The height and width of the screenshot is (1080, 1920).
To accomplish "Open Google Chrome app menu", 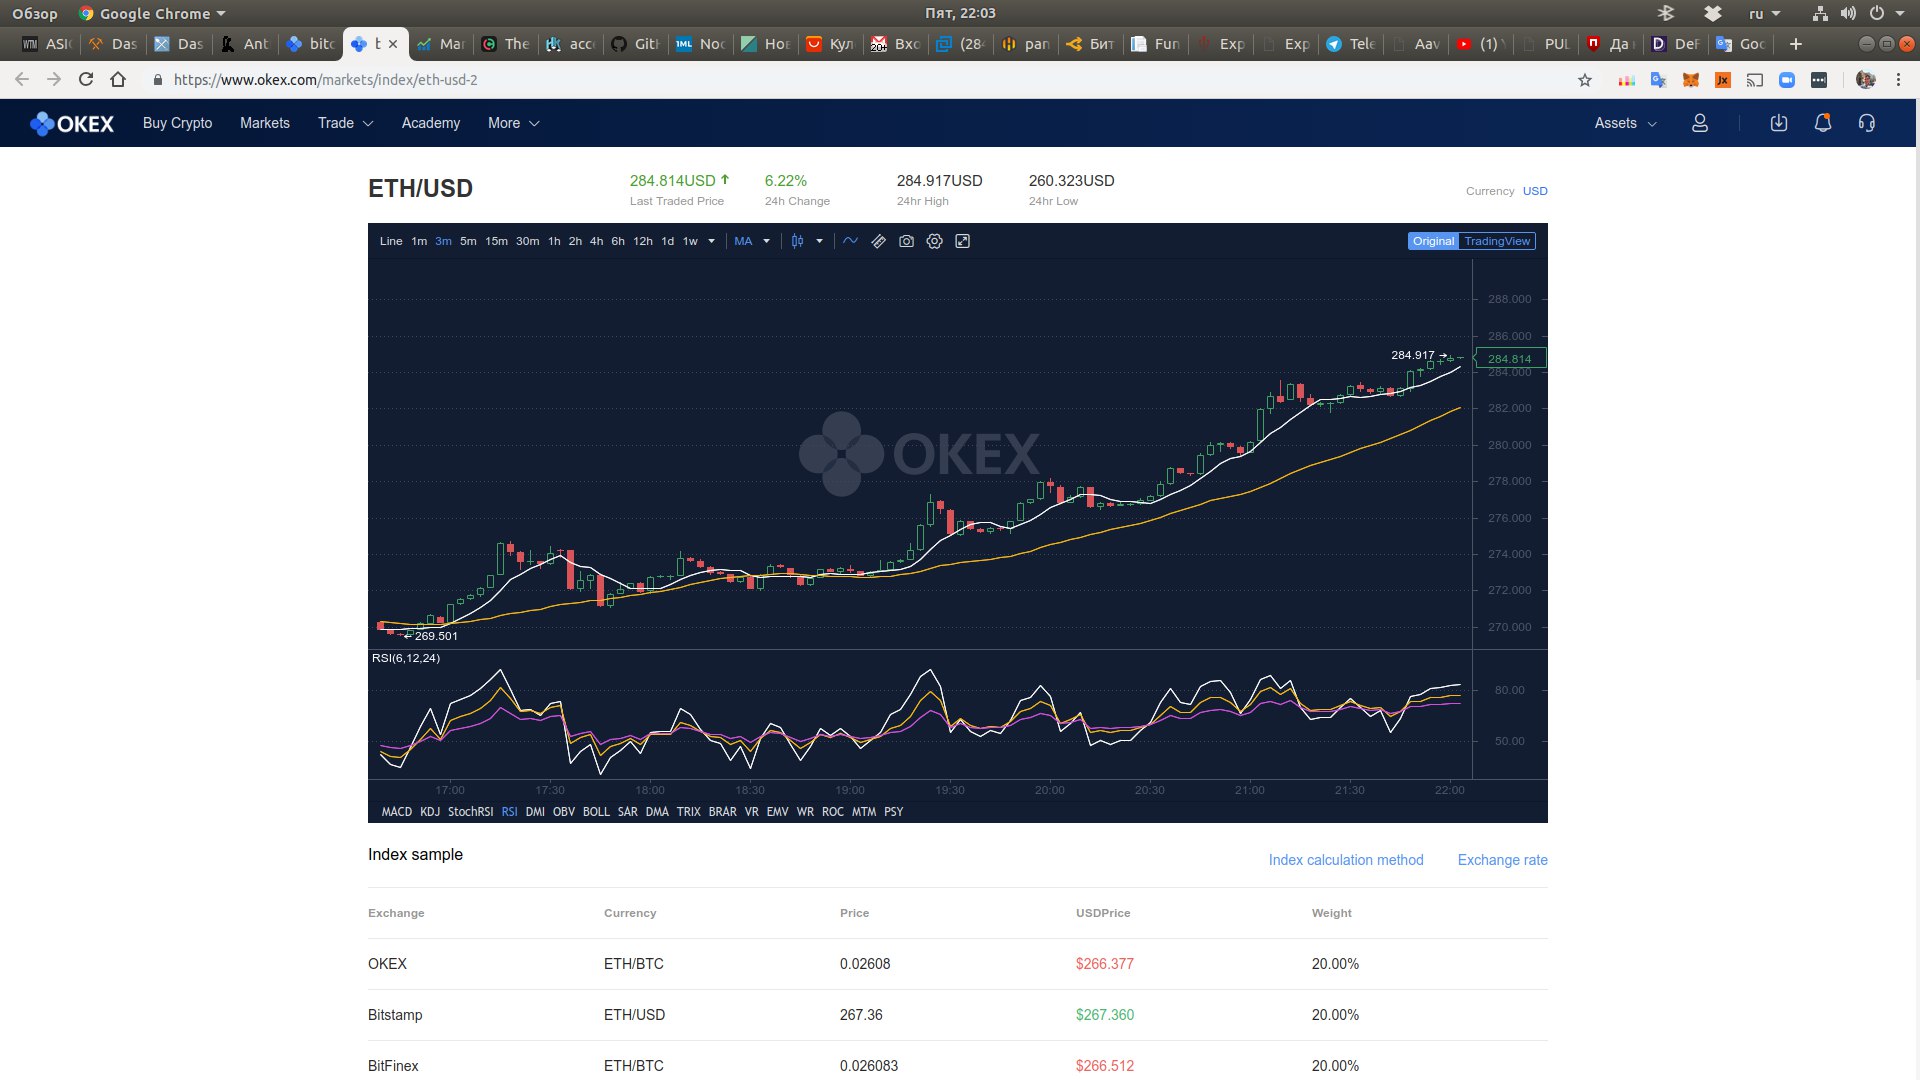I will (152, 13).
